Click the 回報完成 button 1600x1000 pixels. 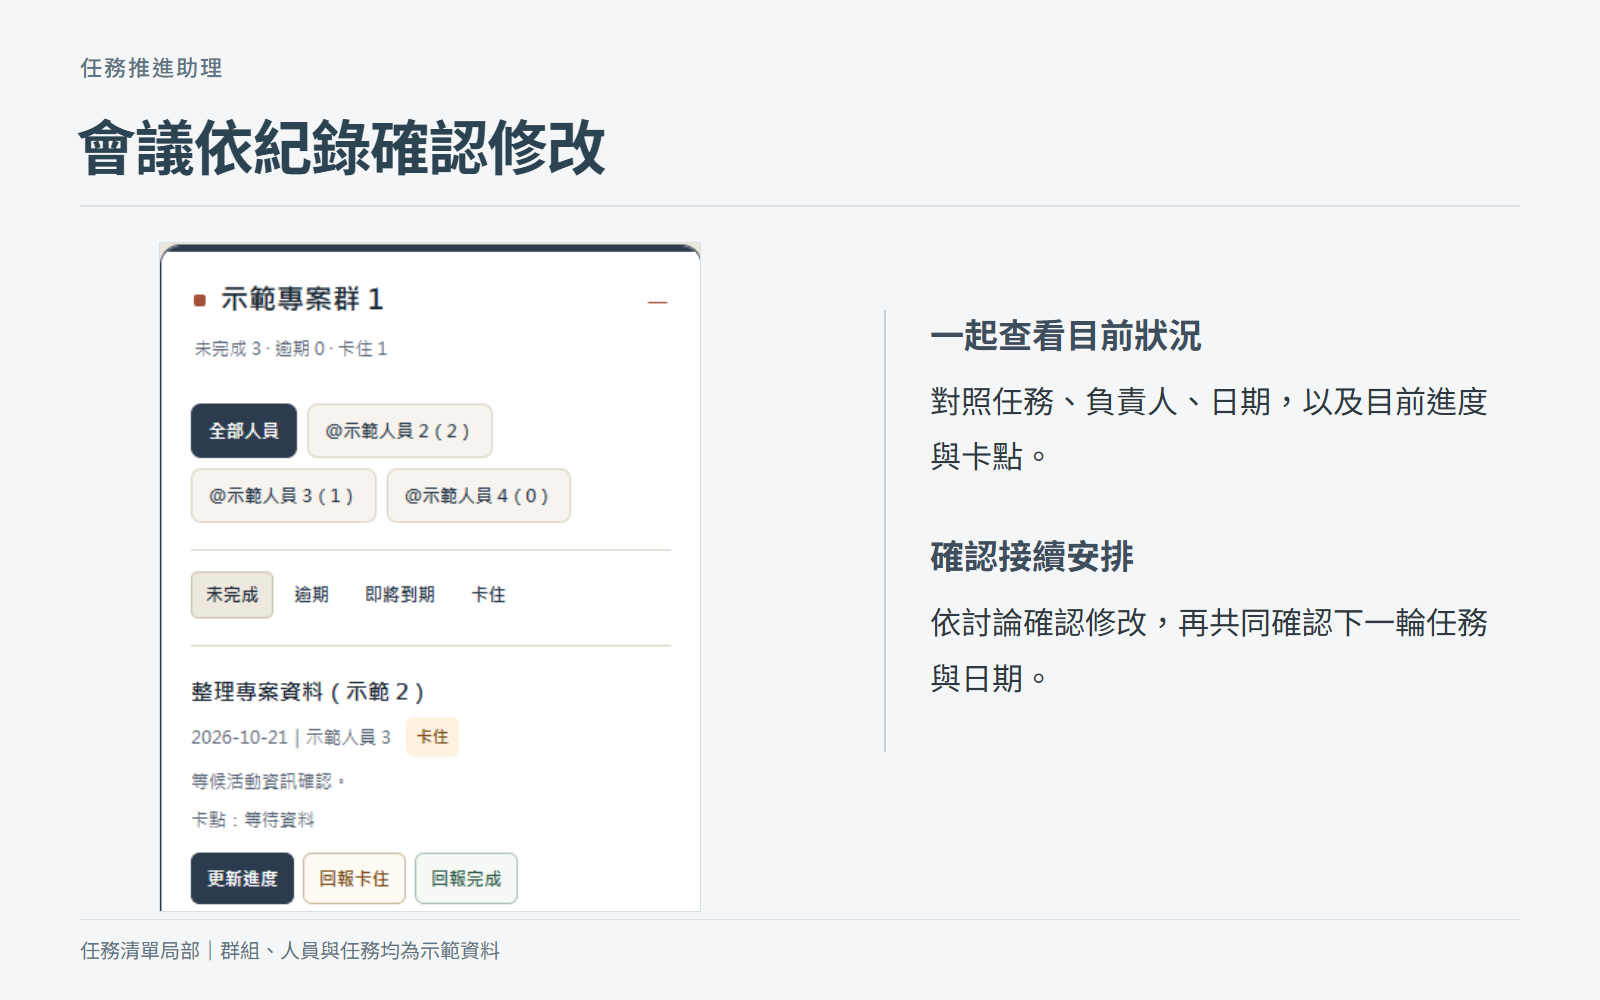point(466,879)
